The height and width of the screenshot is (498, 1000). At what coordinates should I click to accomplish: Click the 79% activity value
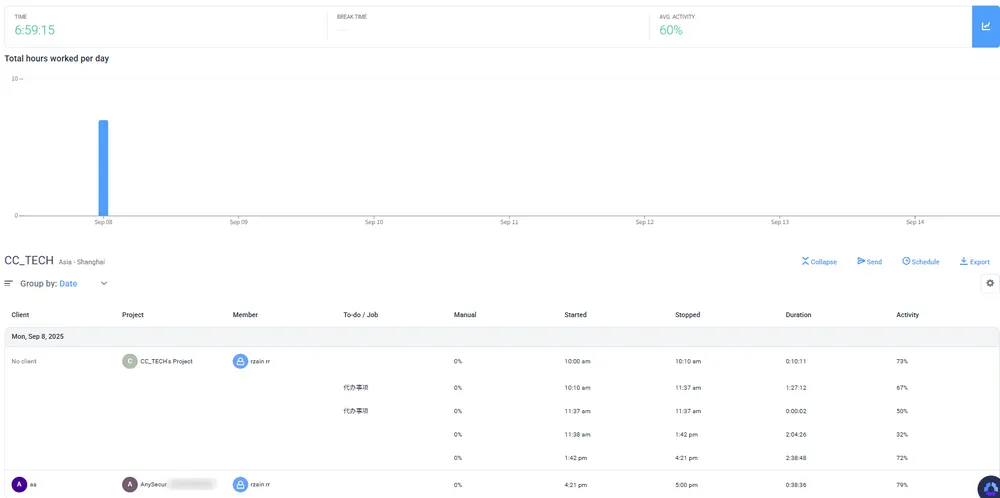[x=902, y=485]
